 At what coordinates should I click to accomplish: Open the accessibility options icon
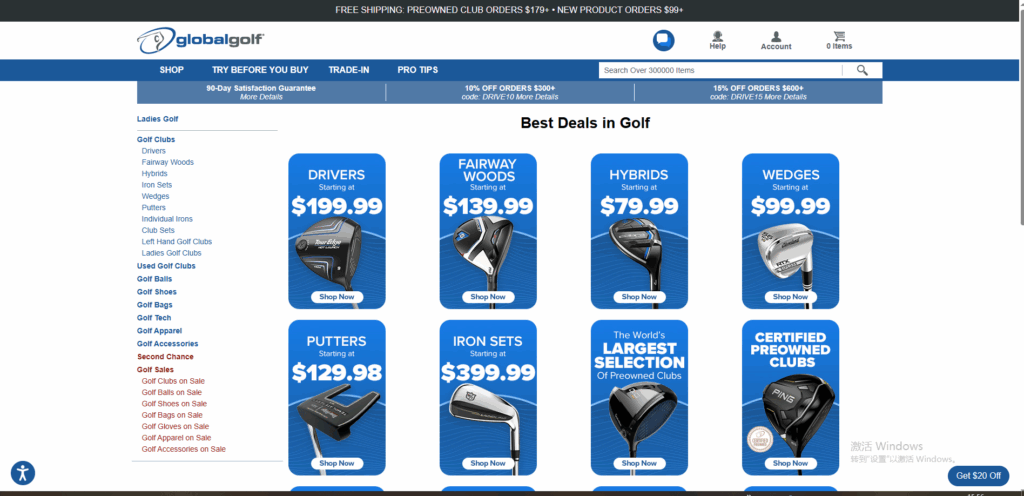(x=23, y=473)
